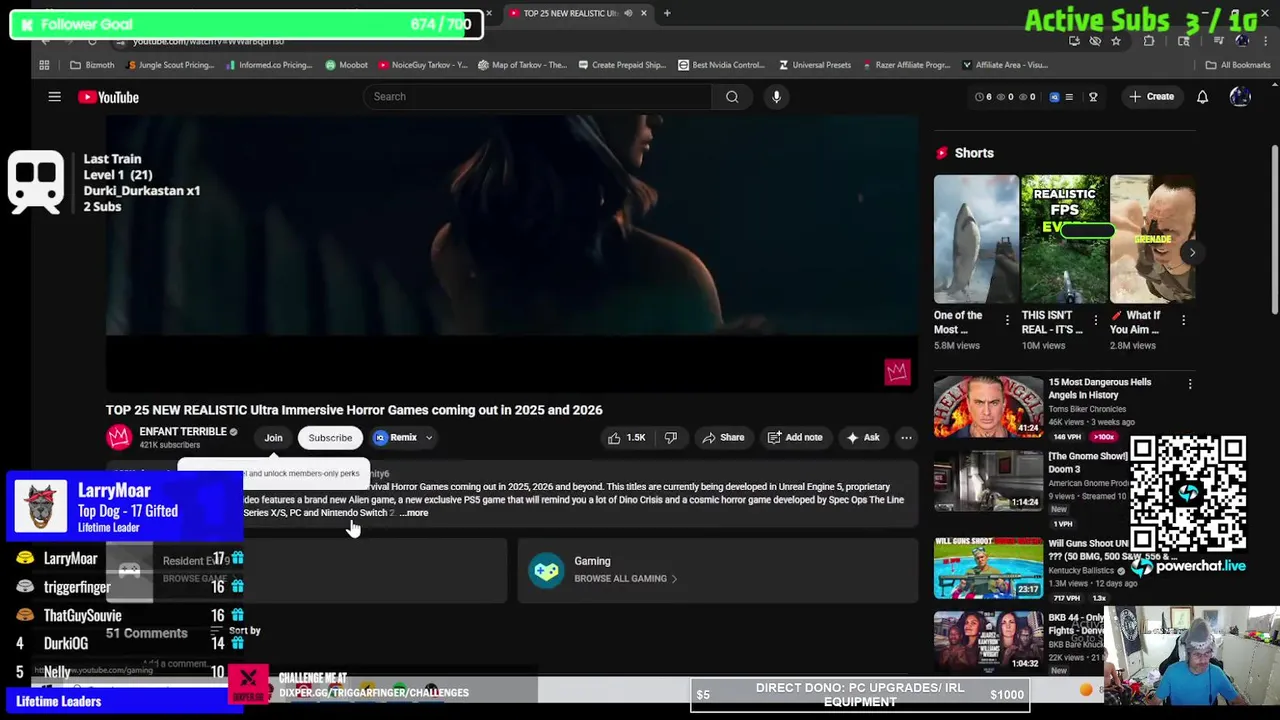1280x720 pixels.
Task: Show next Shorts with the arrow
Action: tap(1192, 252)
